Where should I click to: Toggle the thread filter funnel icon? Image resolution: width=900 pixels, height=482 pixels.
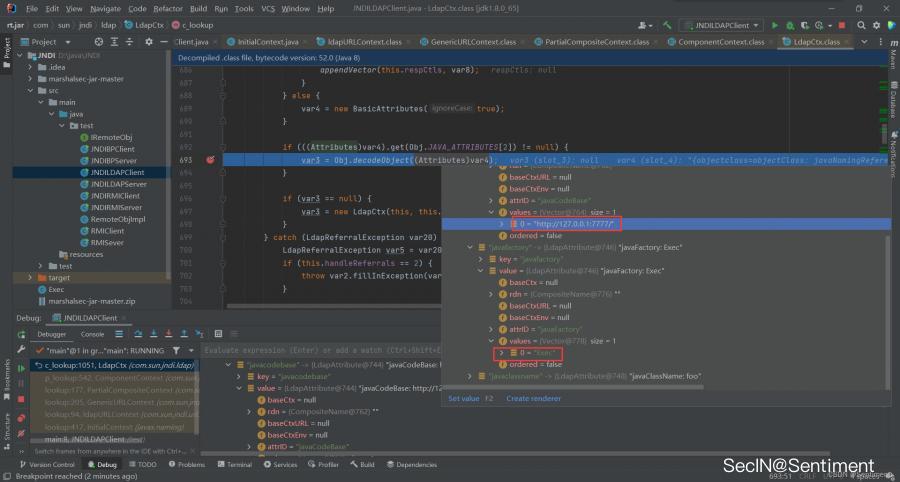[x=177, y=351]
